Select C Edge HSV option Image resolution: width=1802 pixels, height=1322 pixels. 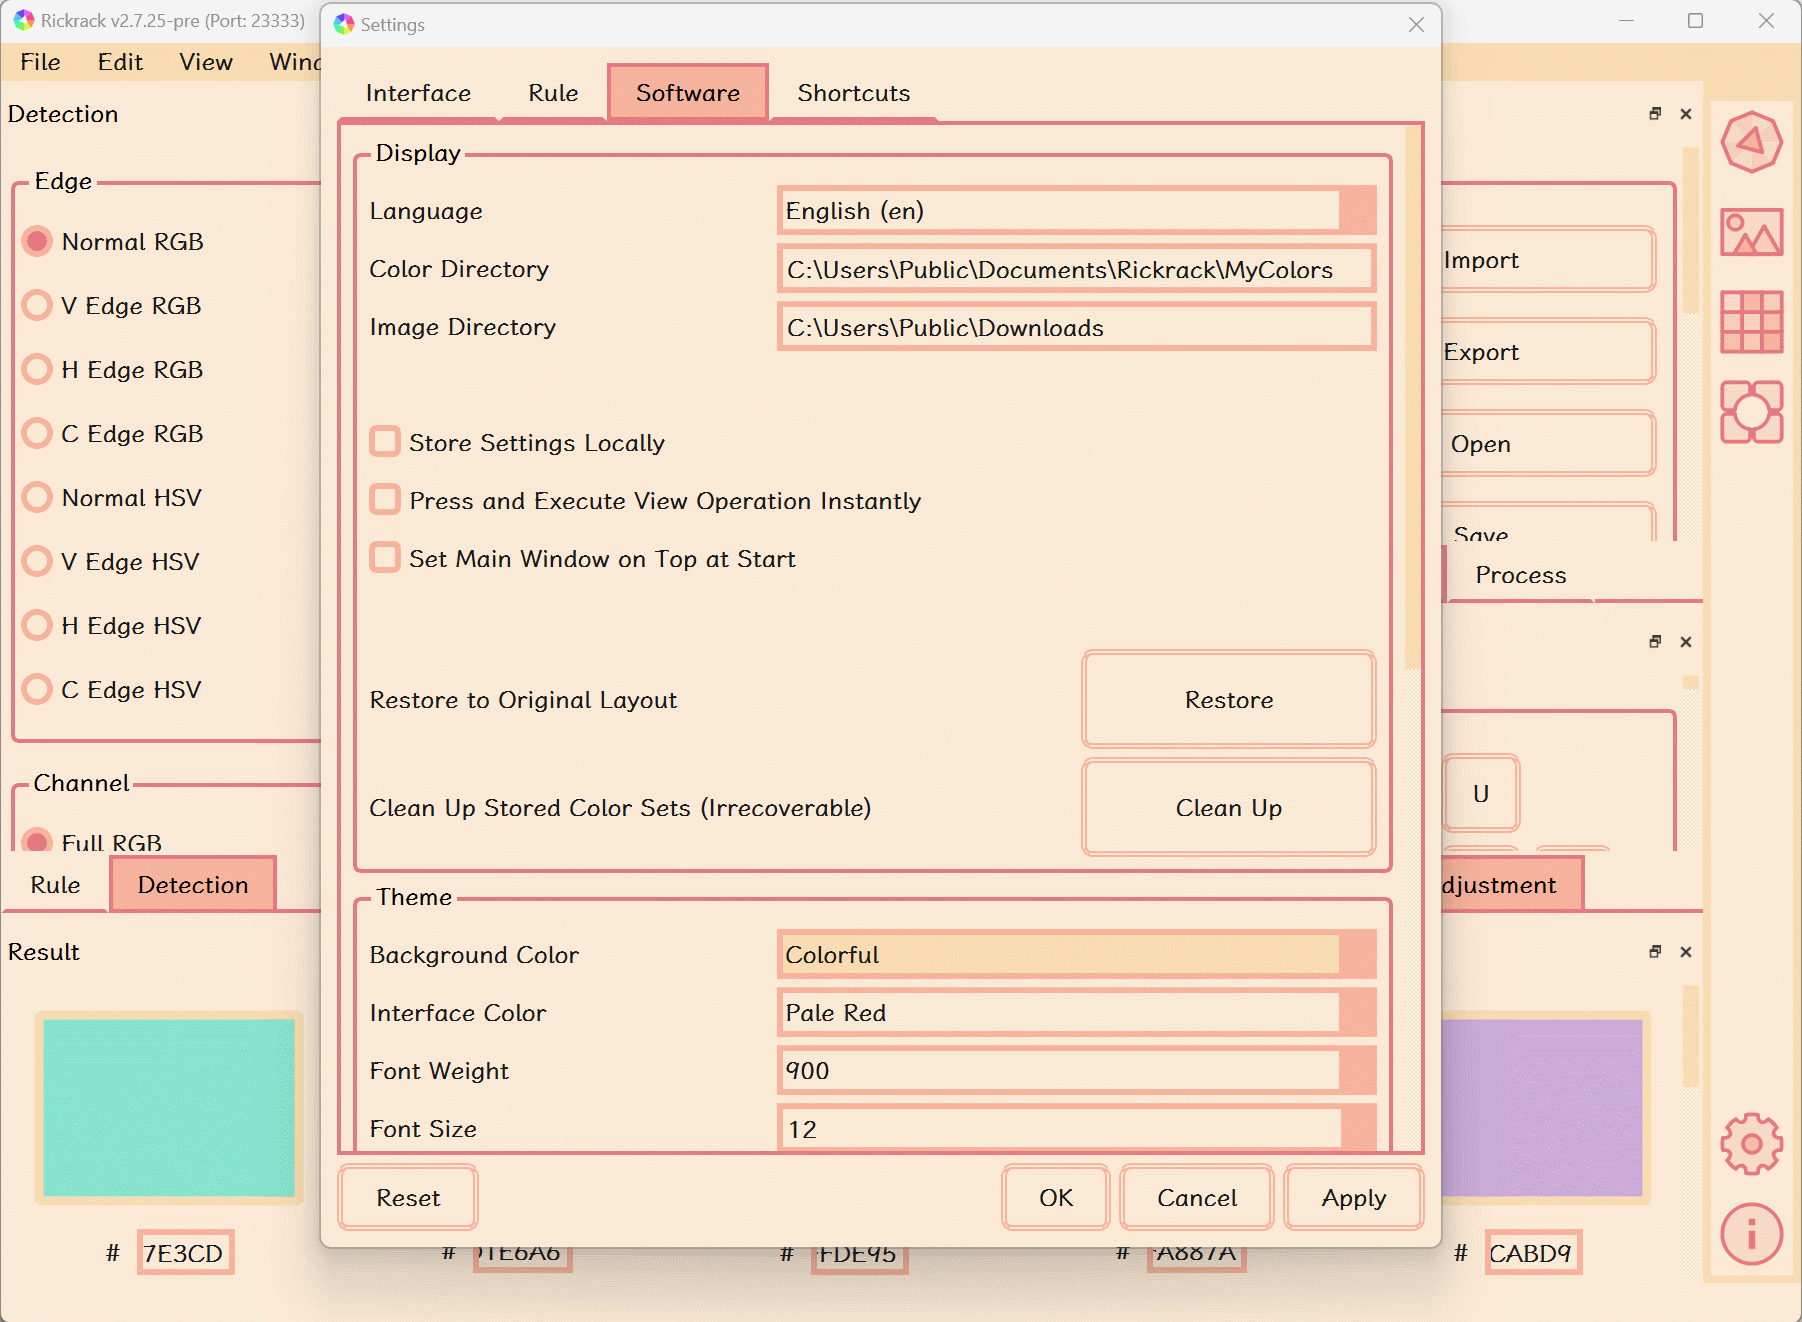coord(112,690)
